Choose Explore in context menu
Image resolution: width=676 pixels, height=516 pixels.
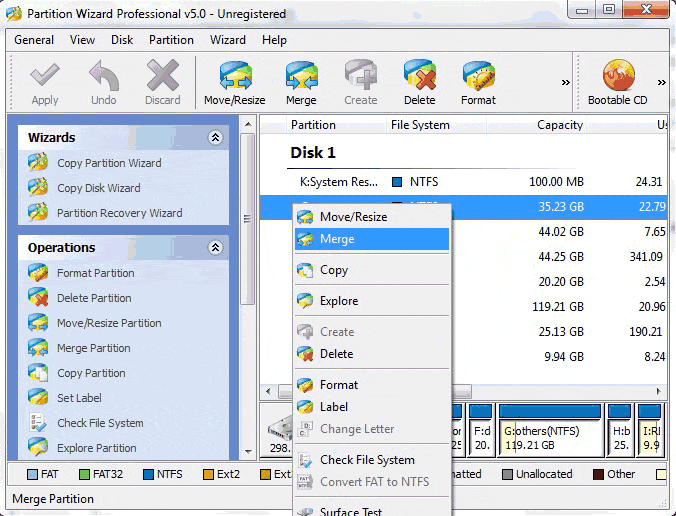pos(372,301)
